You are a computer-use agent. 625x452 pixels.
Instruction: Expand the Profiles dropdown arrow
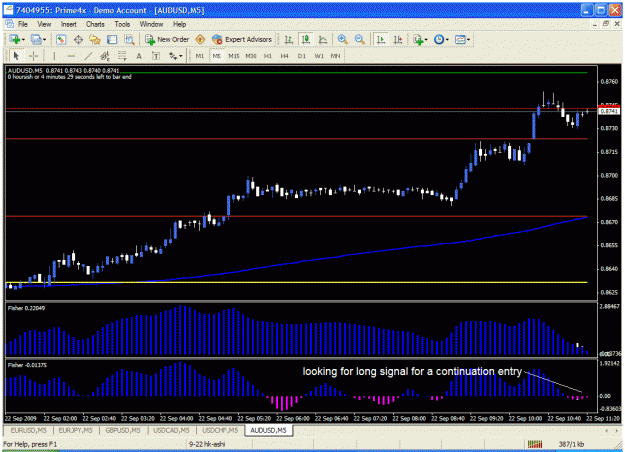click(44, 39)
